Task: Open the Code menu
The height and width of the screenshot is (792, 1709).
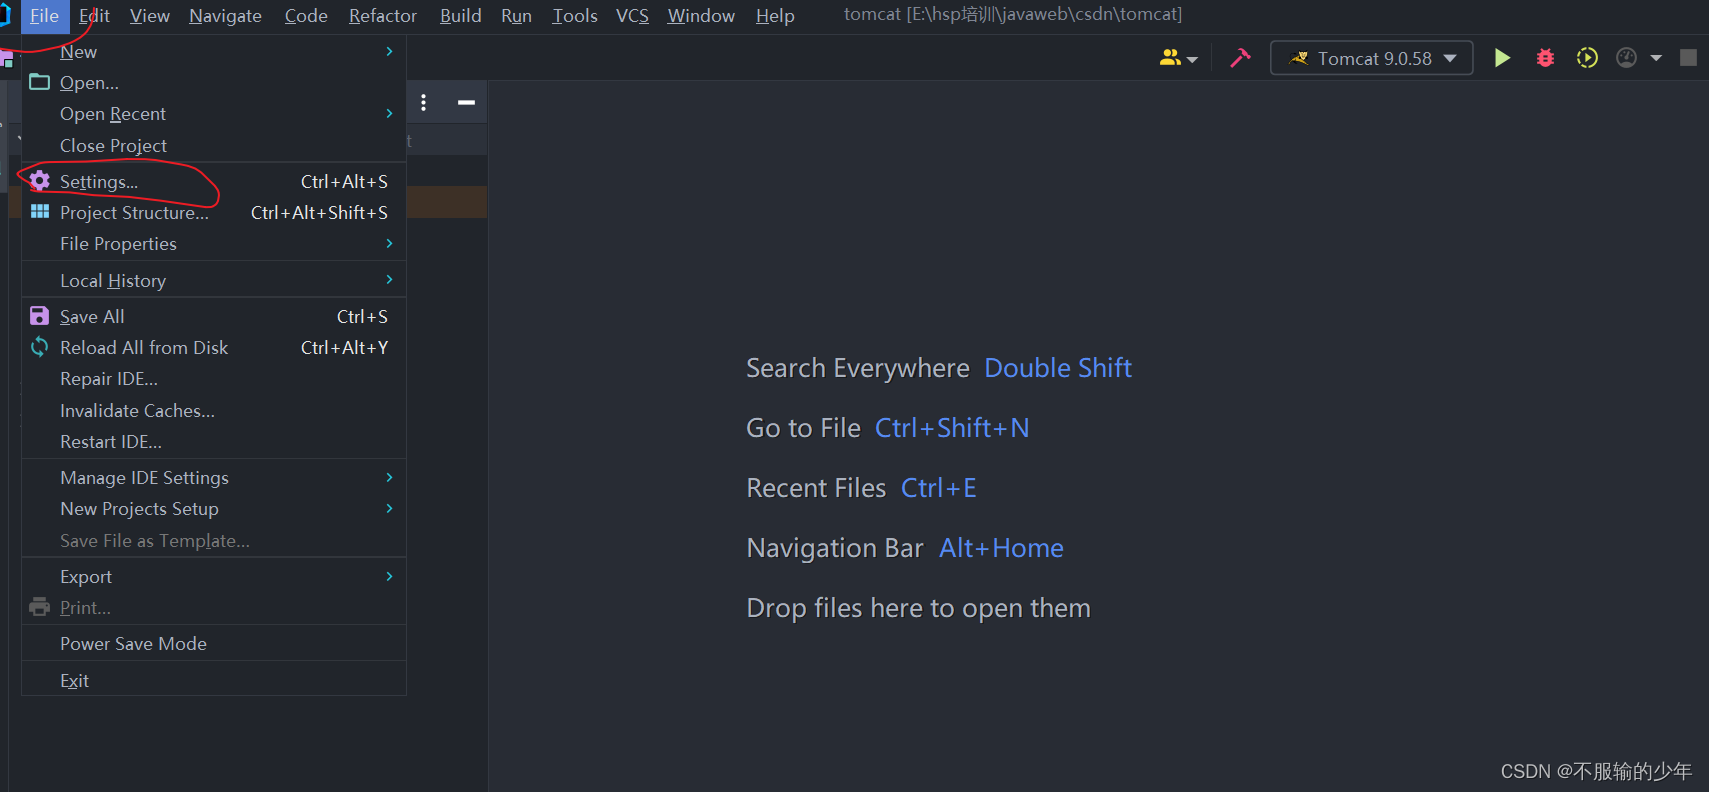Action: point(306,16)
